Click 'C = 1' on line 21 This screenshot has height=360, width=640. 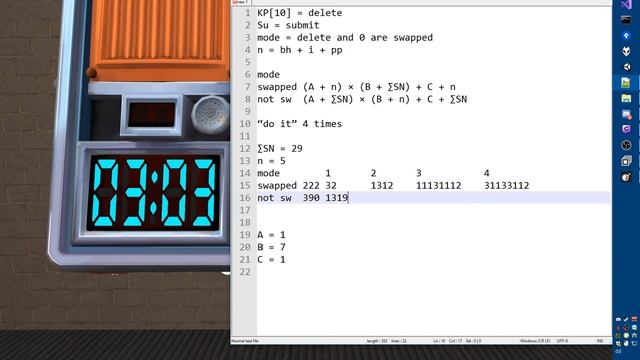coord(271,260)
